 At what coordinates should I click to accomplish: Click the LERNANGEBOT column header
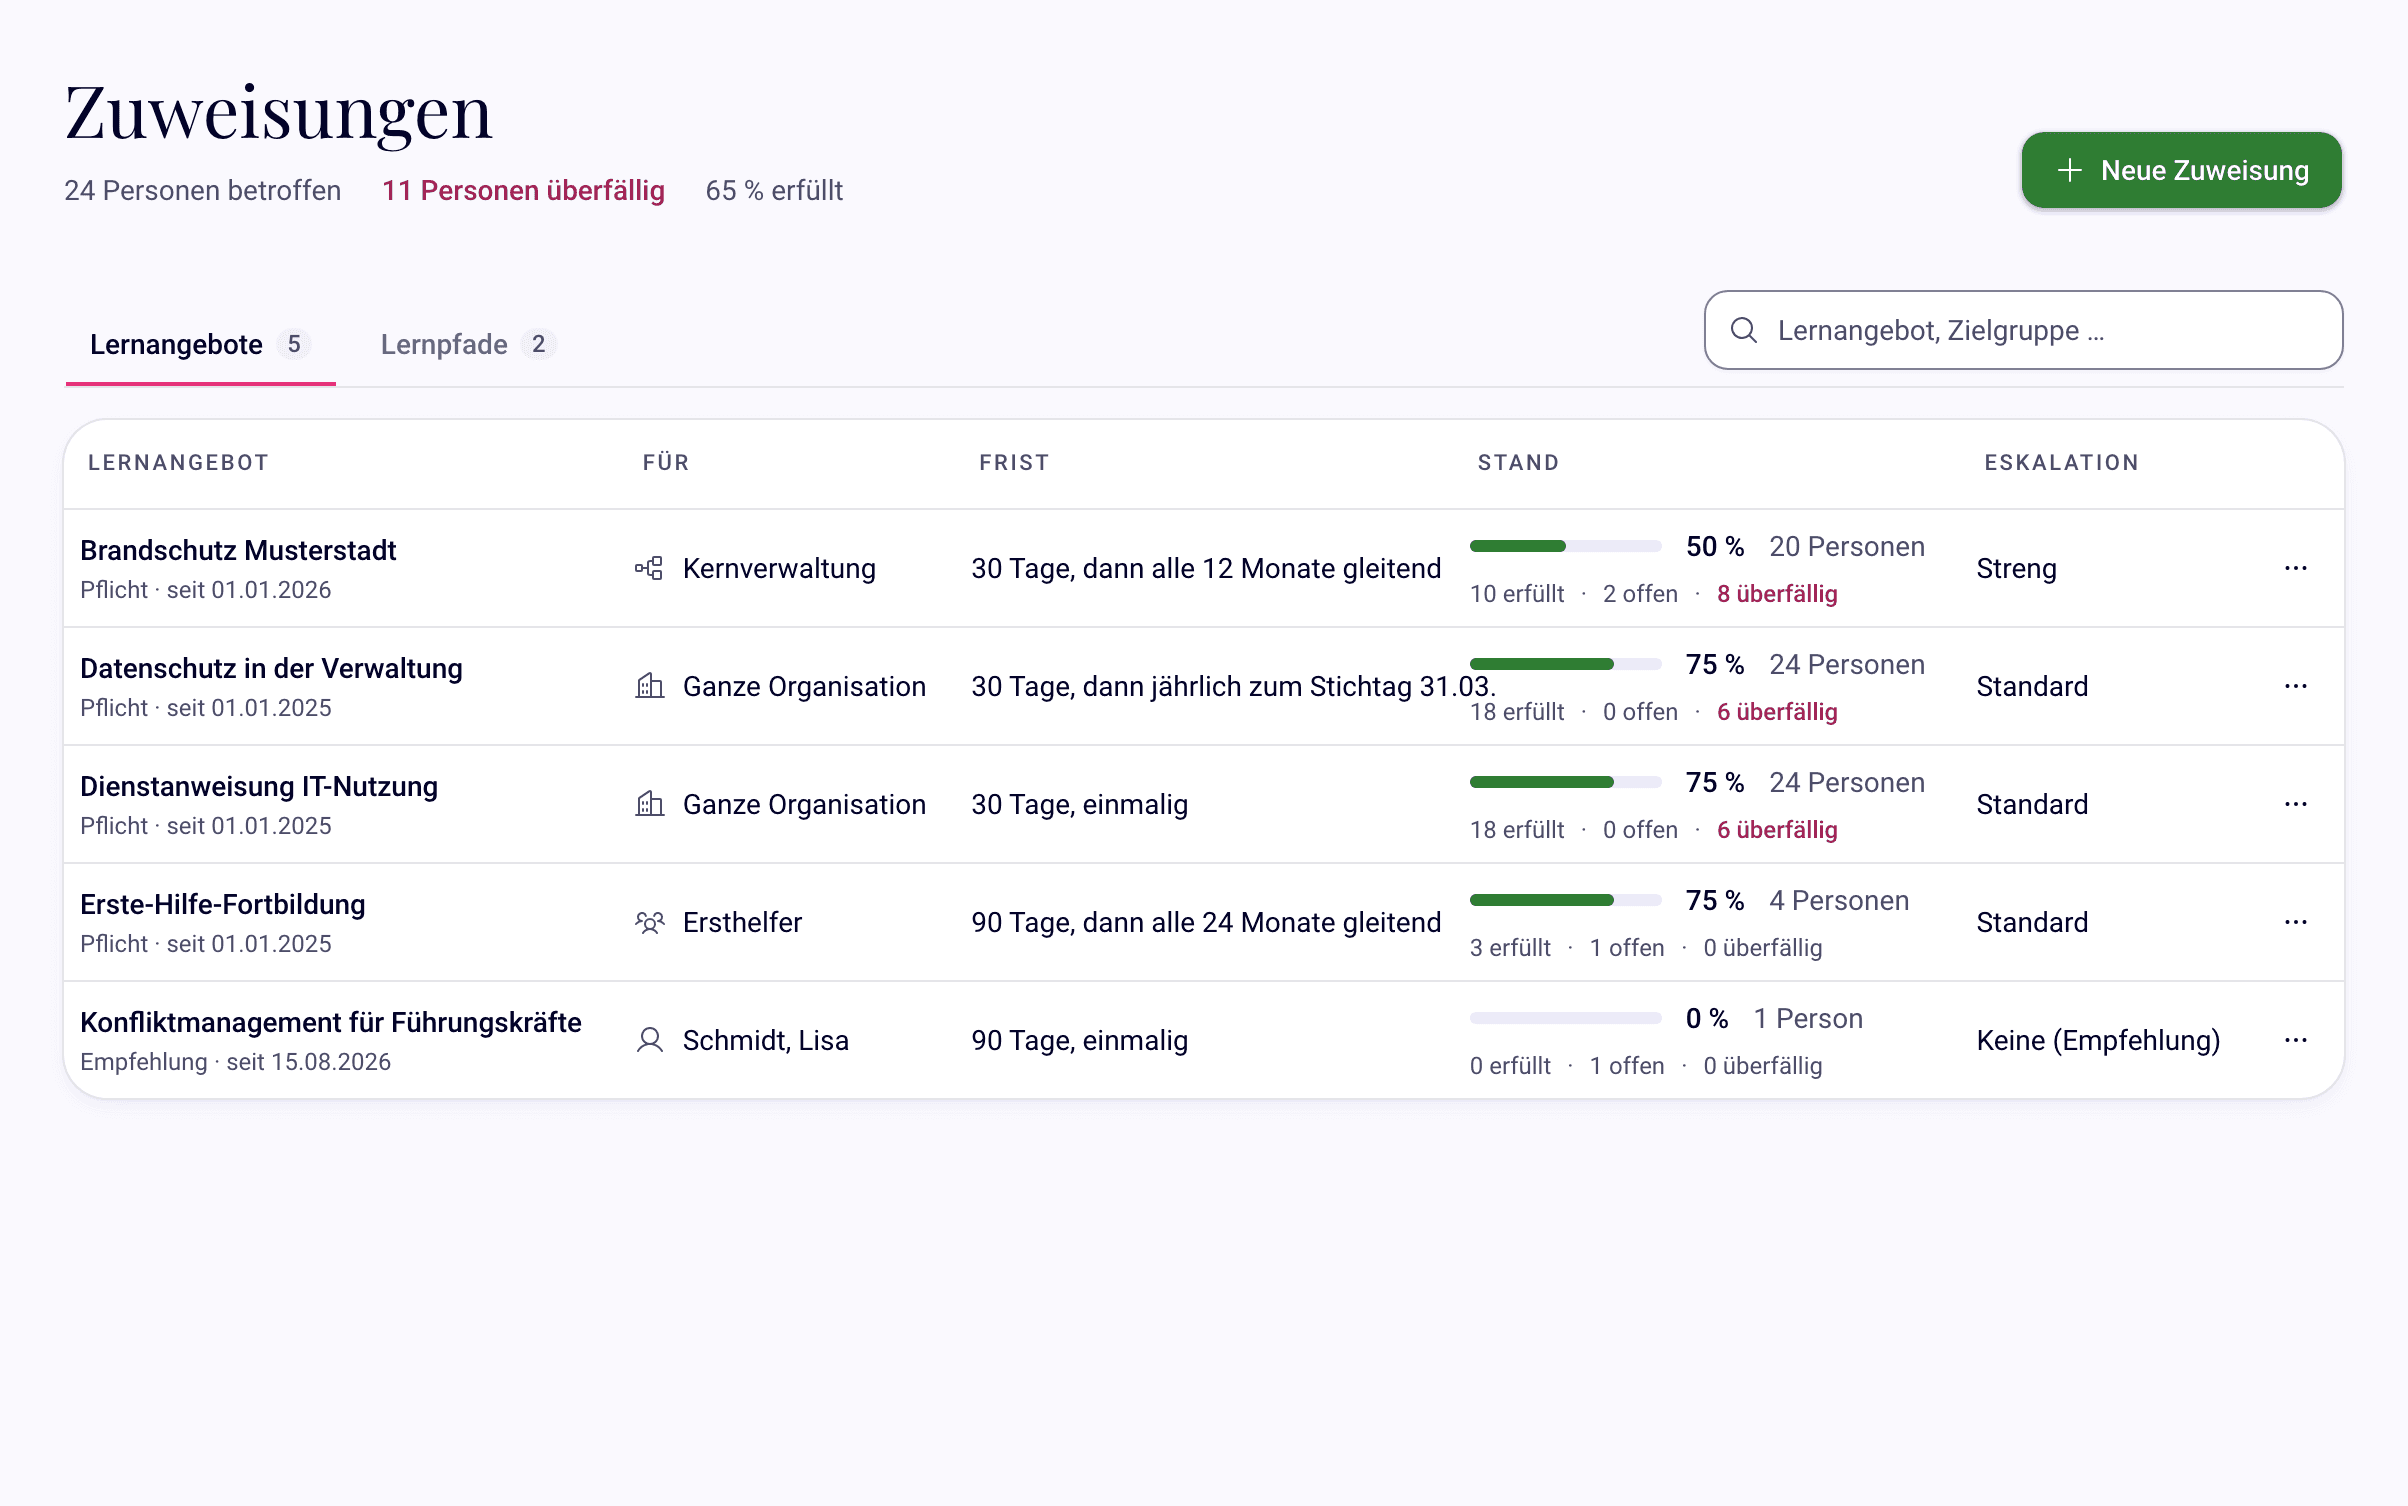click(x=179, y=462)
